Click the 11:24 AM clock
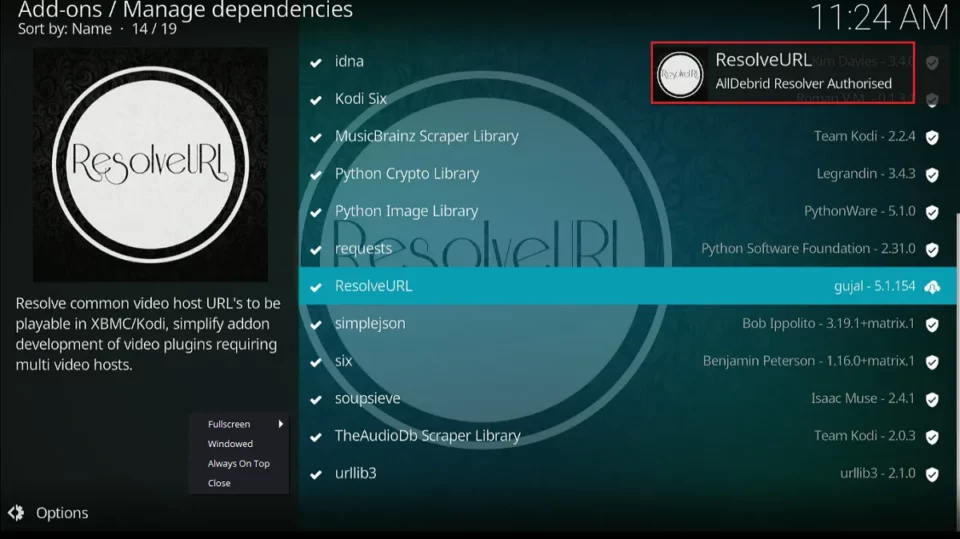Screen dimensions: 960x539 pyautogui.click(x=879, y=18)
